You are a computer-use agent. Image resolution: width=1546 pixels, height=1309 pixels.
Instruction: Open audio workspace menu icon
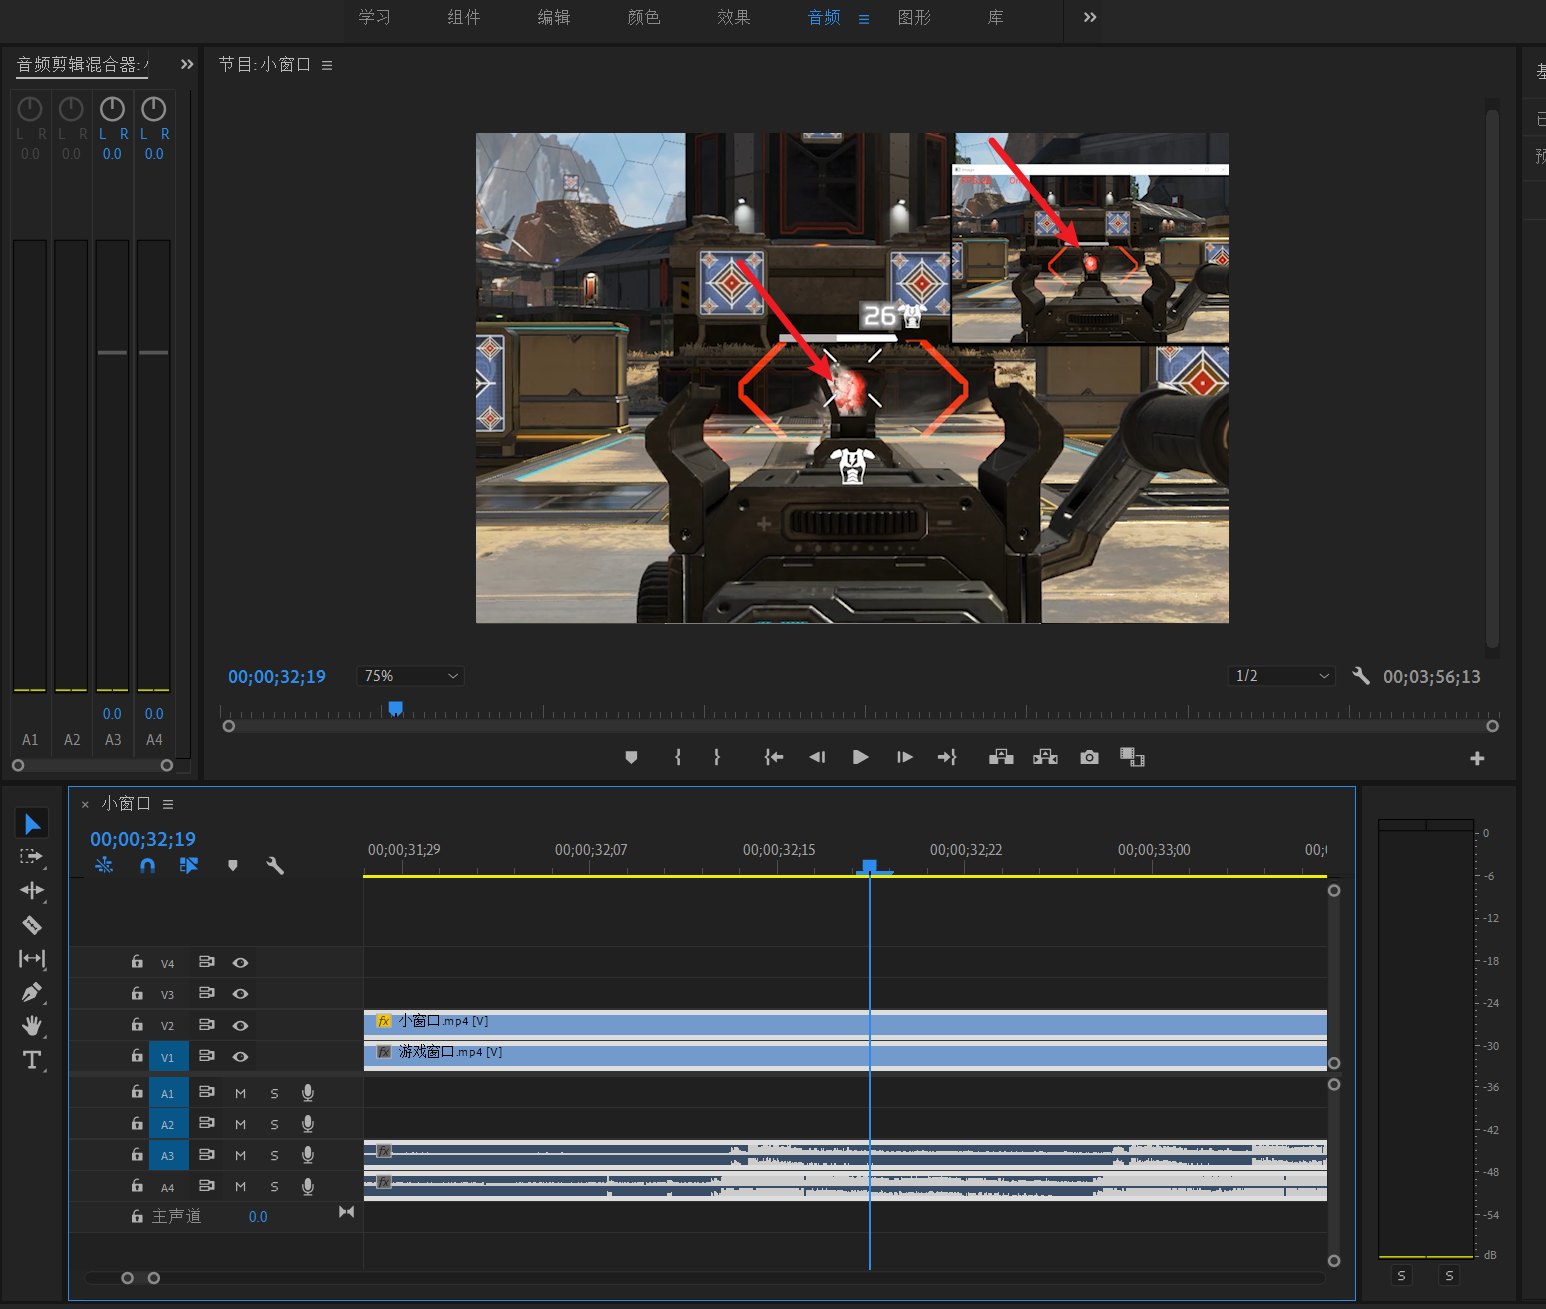(x=864, y=19)
